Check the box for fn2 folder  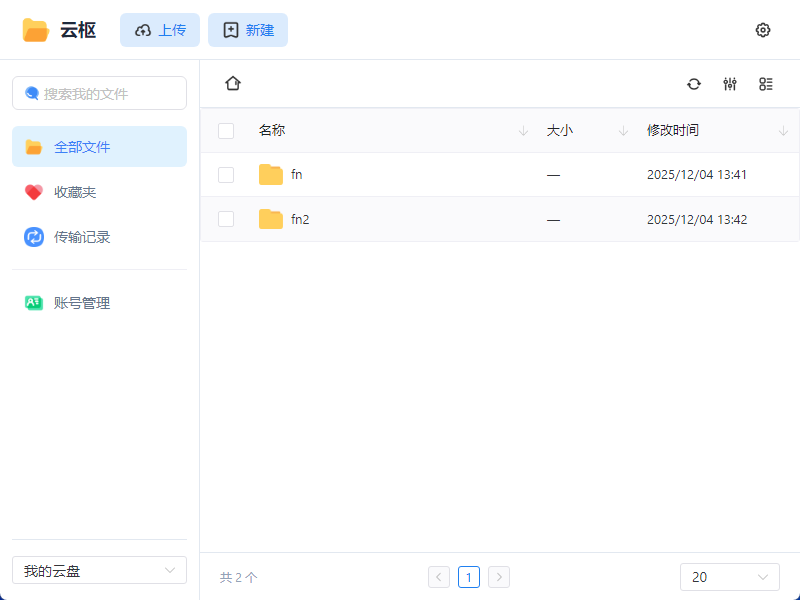(x=226, y=220)
